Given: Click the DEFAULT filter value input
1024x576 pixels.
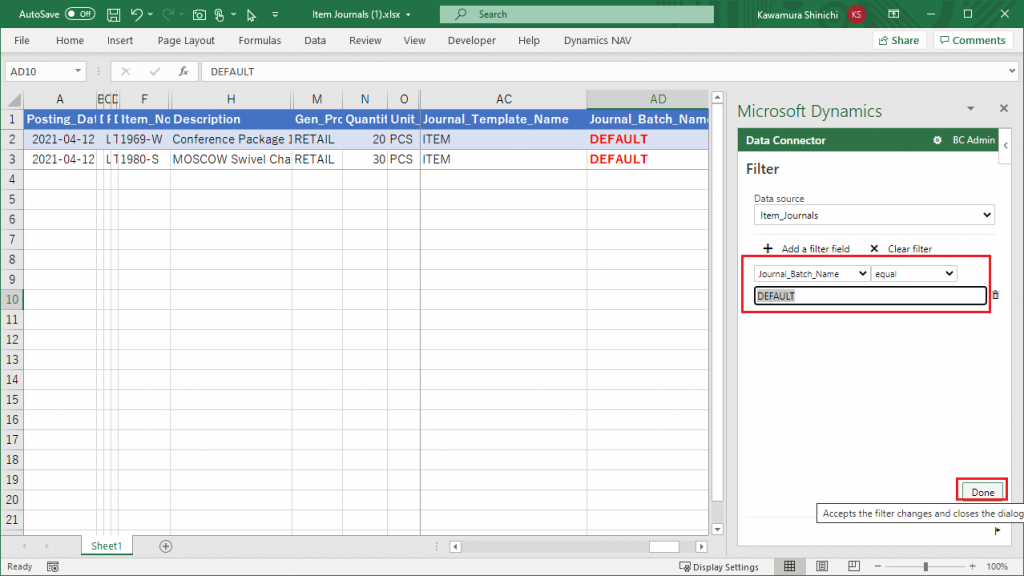Looking at the screenshot, I should [870, 296].
